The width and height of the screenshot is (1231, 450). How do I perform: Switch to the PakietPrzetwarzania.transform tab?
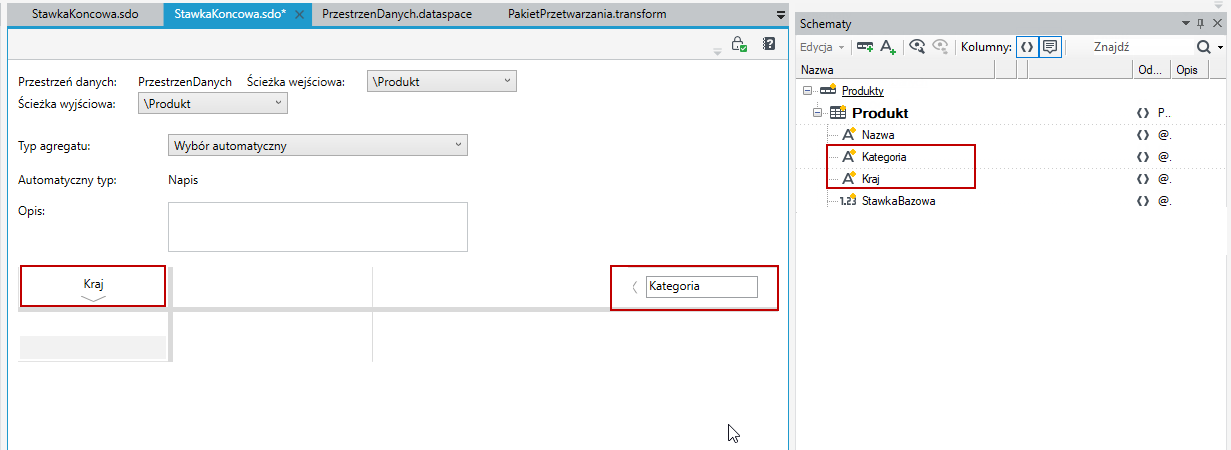[587, 15]
